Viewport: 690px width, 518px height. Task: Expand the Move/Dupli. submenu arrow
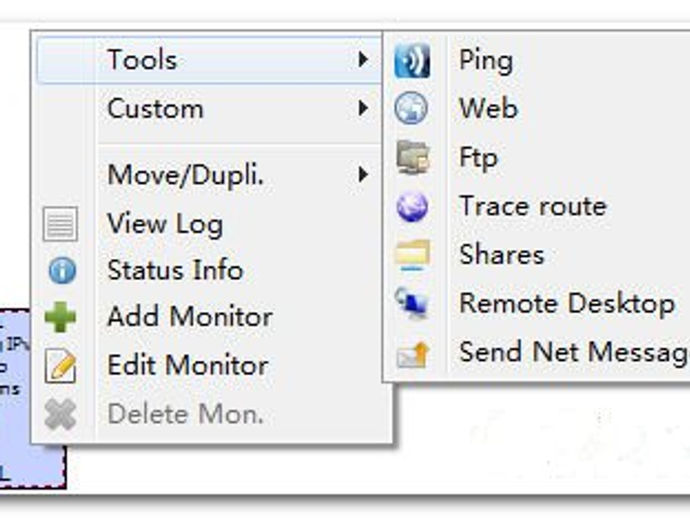[x=363, y=175]
